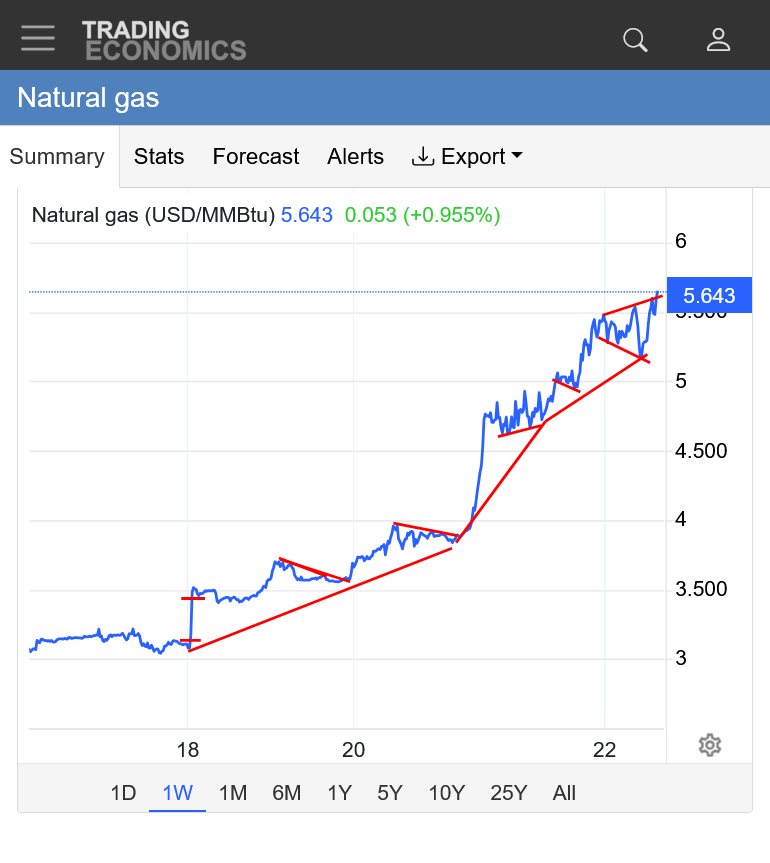Open search with magnifier icon
Screen dimensions: 770x863
tap(635, 40)
